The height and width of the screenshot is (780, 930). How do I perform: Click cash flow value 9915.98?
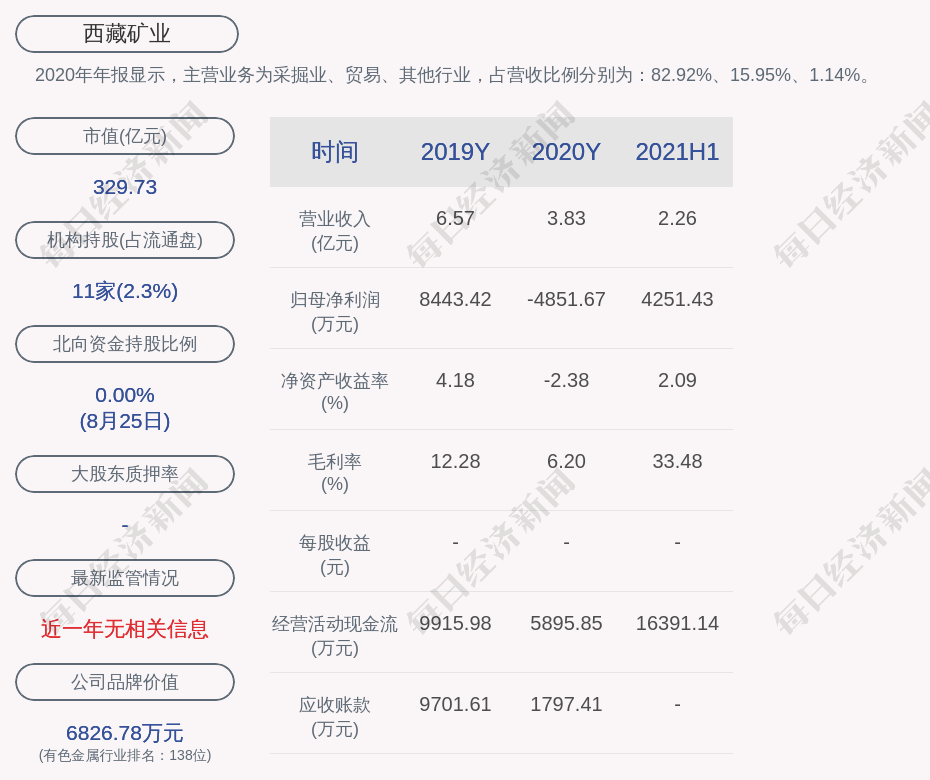click(455, 623)
